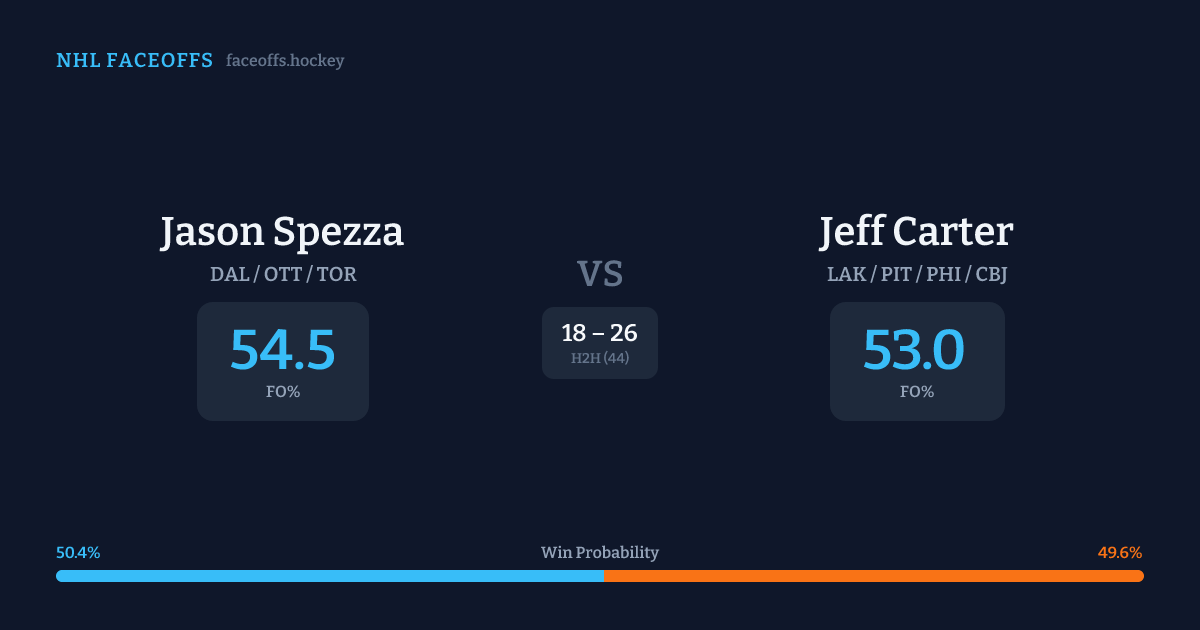This screenshot has width=1200, height=630.
Task: Click the 53.0 faceoff percentage value
Action: point(914,349)
